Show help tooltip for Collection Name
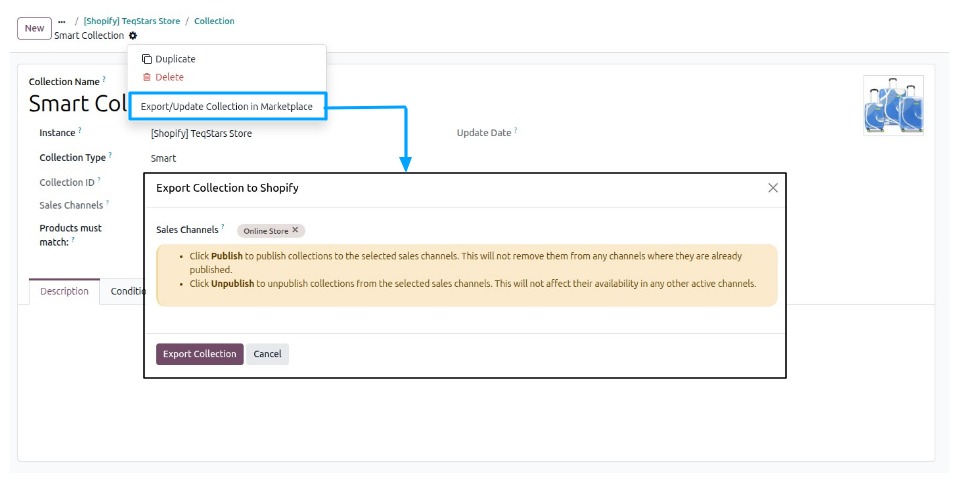The height and width of the screenshot is (483, 958). coord(104,79)
